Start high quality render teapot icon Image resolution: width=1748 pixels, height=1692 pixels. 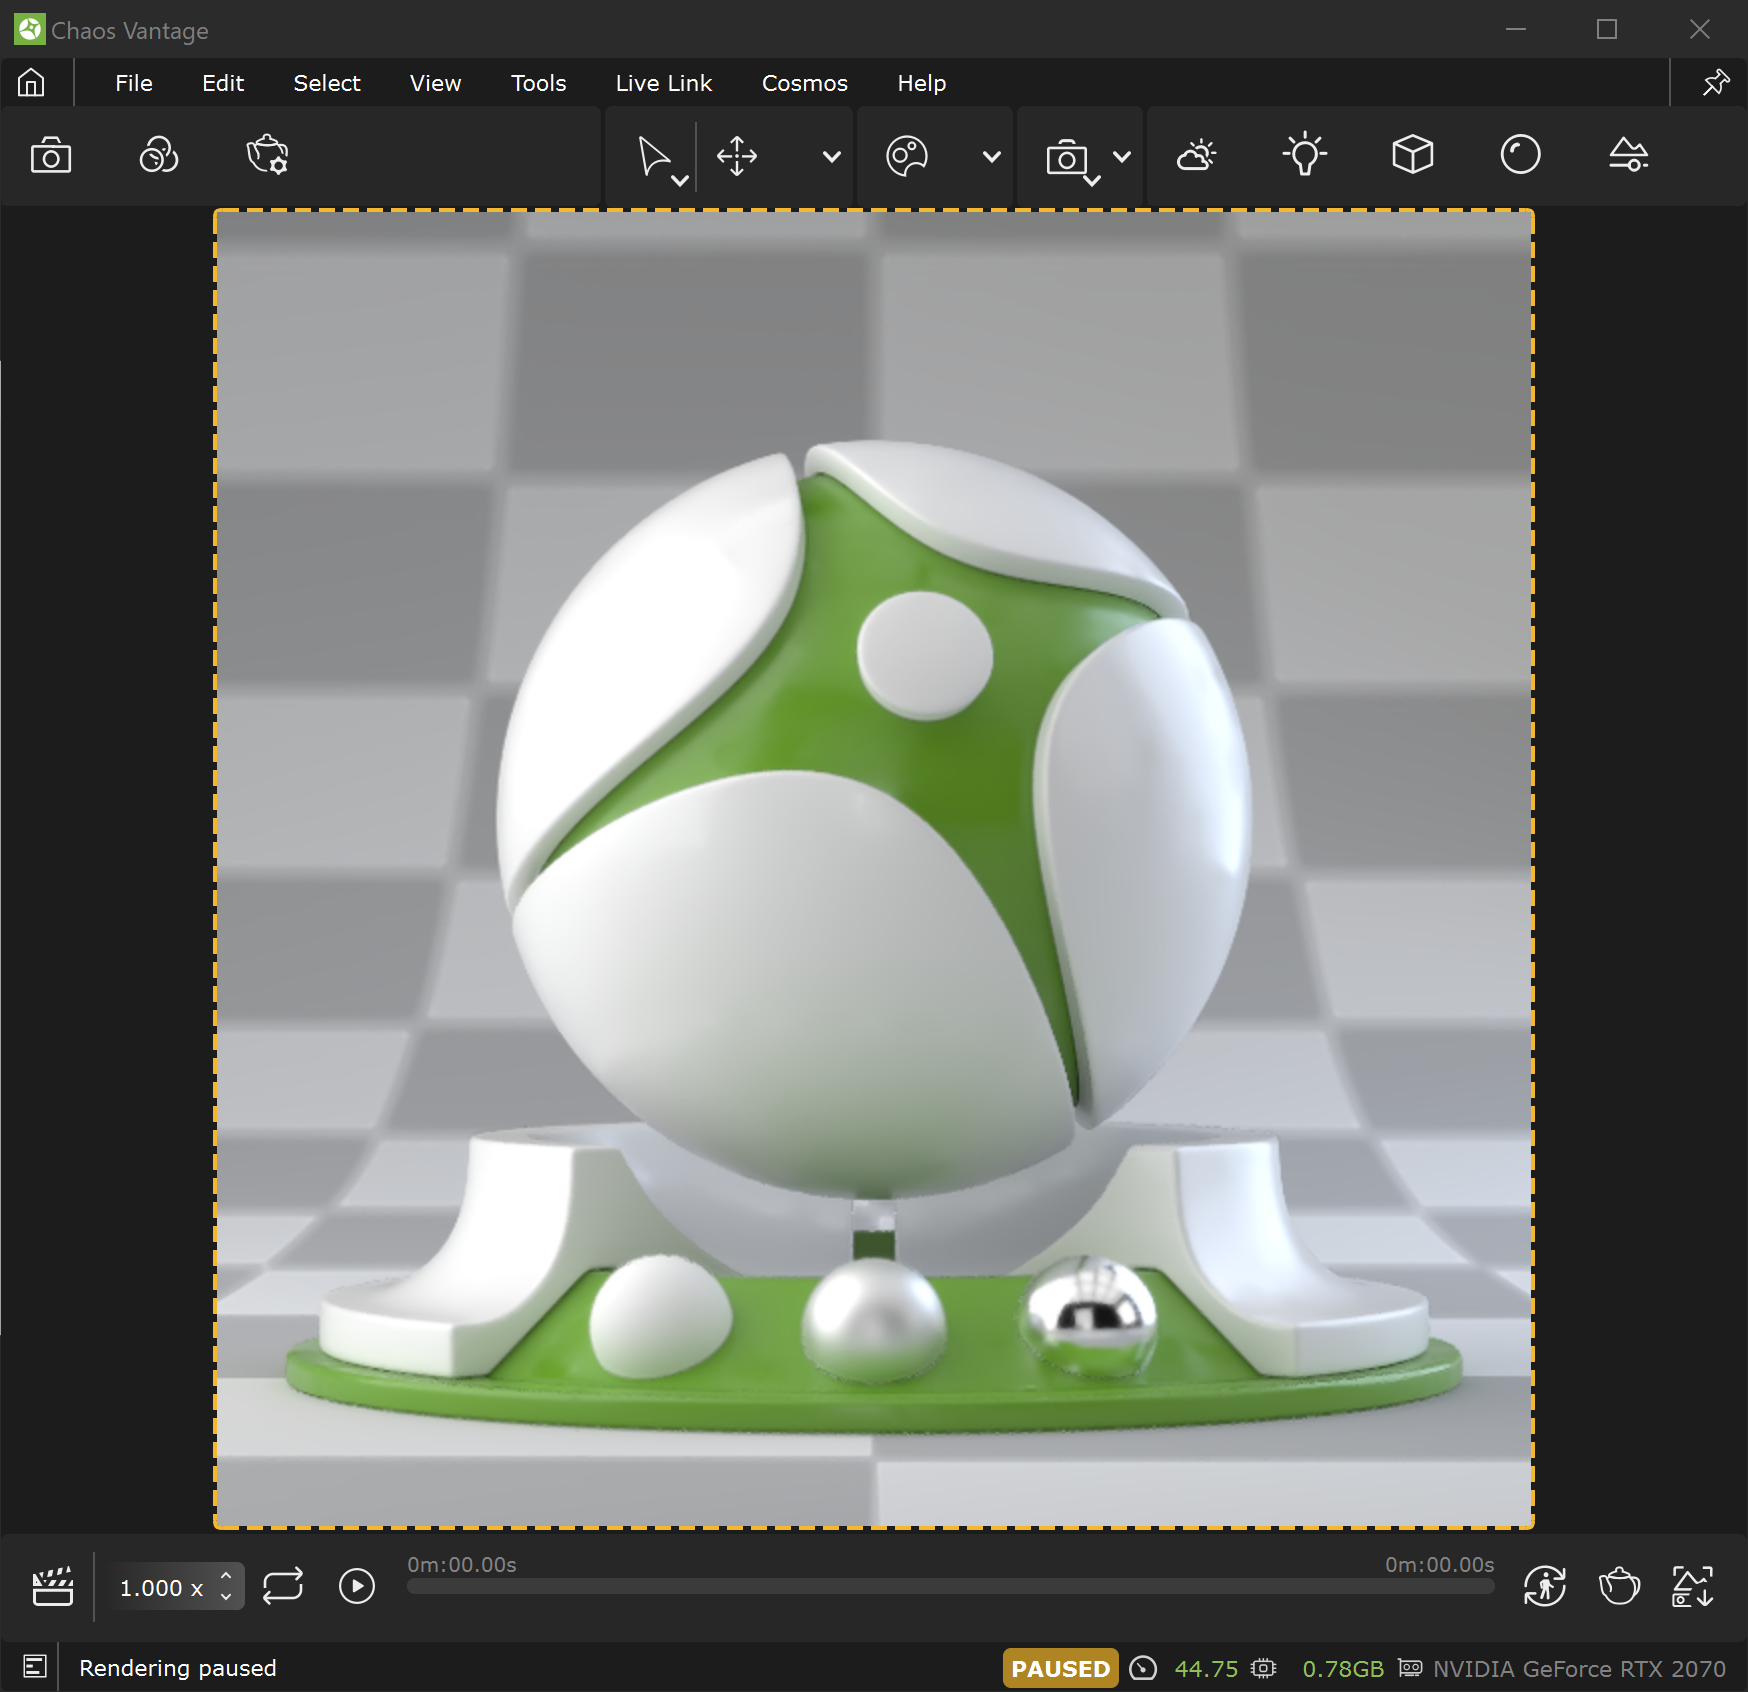[x=1619, y=1586]
